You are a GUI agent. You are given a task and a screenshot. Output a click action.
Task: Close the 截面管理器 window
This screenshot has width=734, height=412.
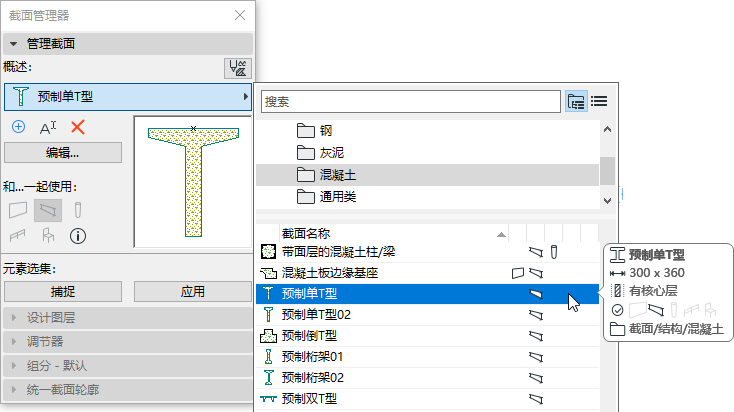(x=240, y=15)
